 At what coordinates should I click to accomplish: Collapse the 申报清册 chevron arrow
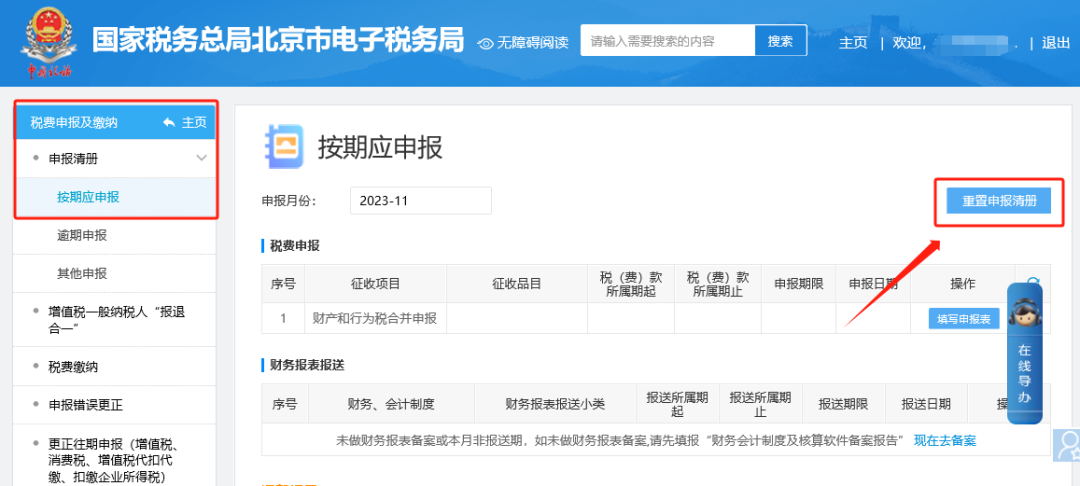click(201, 158)
